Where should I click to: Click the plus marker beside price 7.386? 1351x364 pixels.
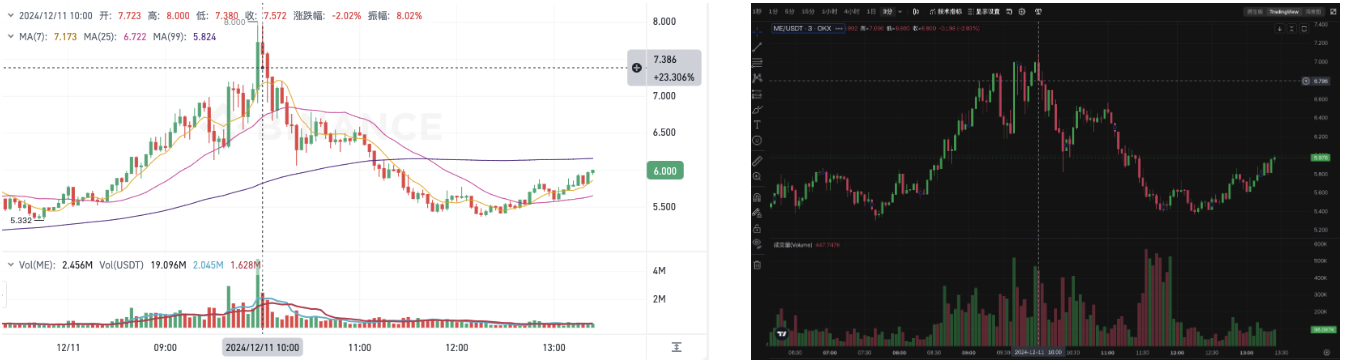point(636,68)
